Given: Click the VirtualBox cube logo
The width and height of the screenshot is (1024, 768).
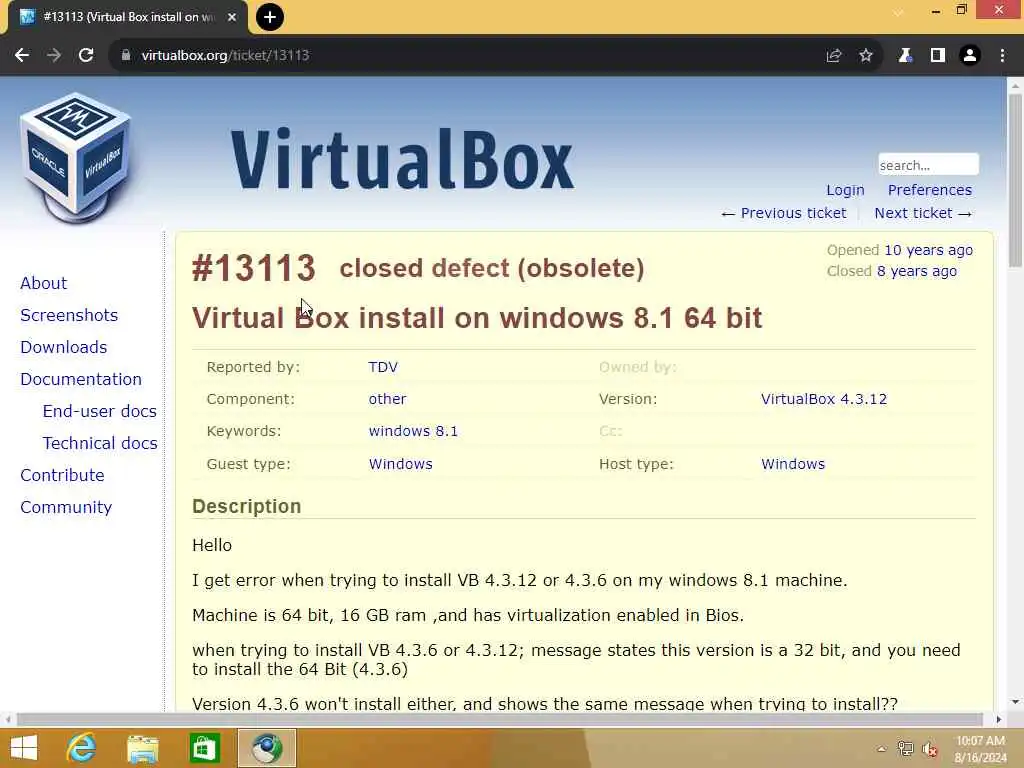Looking at the screenshot, I should [x=75, y=157].
